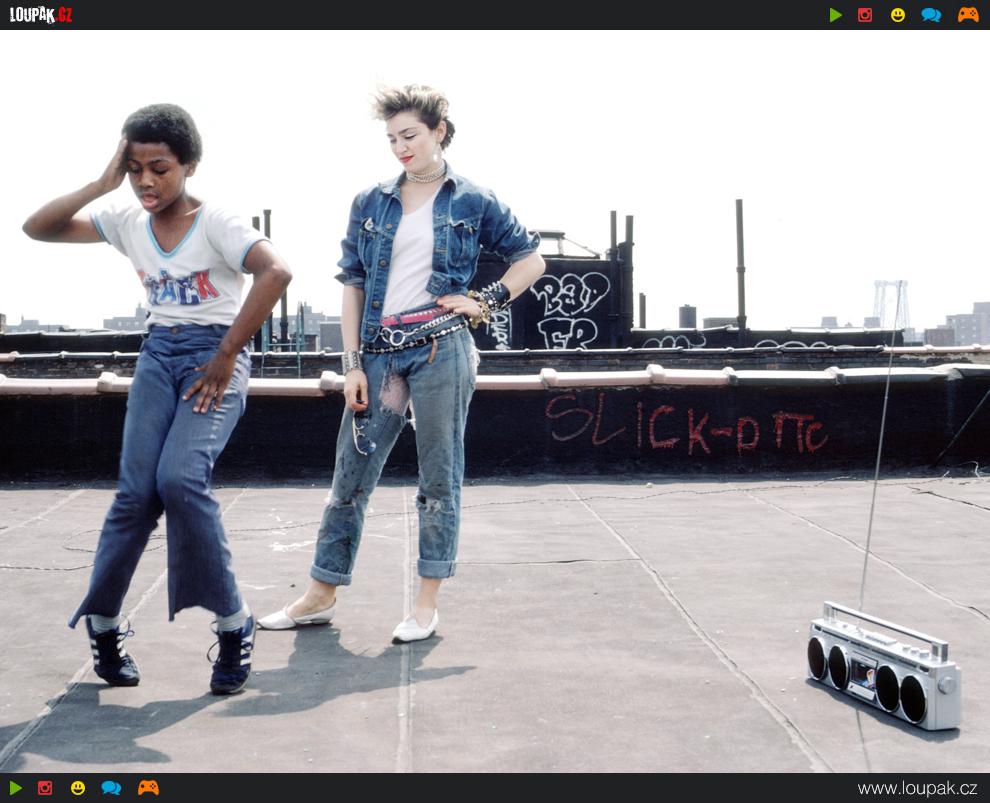Click the blue chat bubbles icon in the footer
Image resolution: width=990 pixels, height=803 pixels.
click(111, 788)
